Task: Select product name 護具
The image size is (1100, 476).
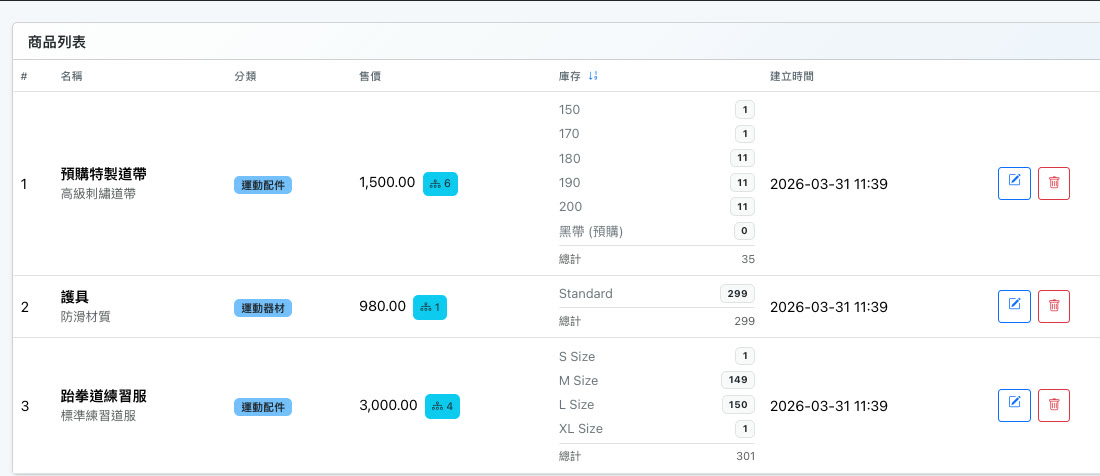Action: (x=74, y=297)
